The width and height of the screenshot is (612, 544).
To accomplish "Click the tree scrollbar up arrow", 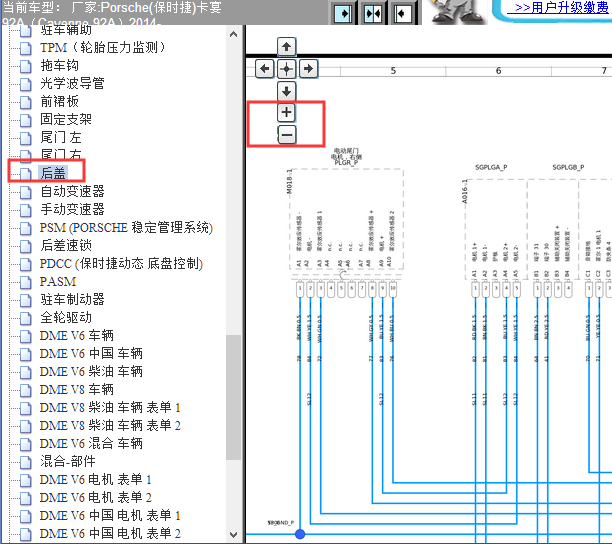I will tap(233, 34).
